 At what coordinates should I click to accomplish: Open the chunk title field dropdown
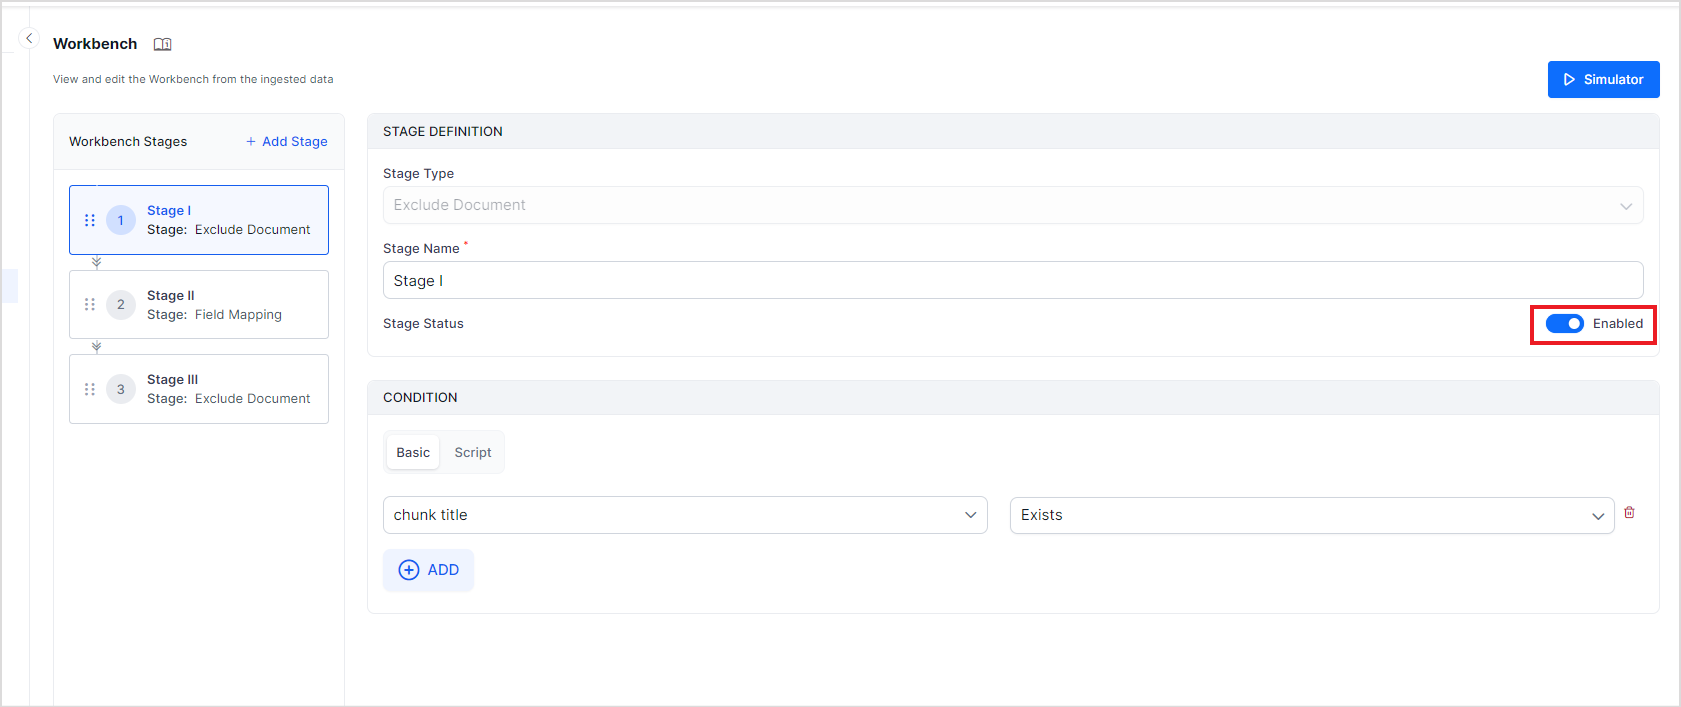click(685, 515)
